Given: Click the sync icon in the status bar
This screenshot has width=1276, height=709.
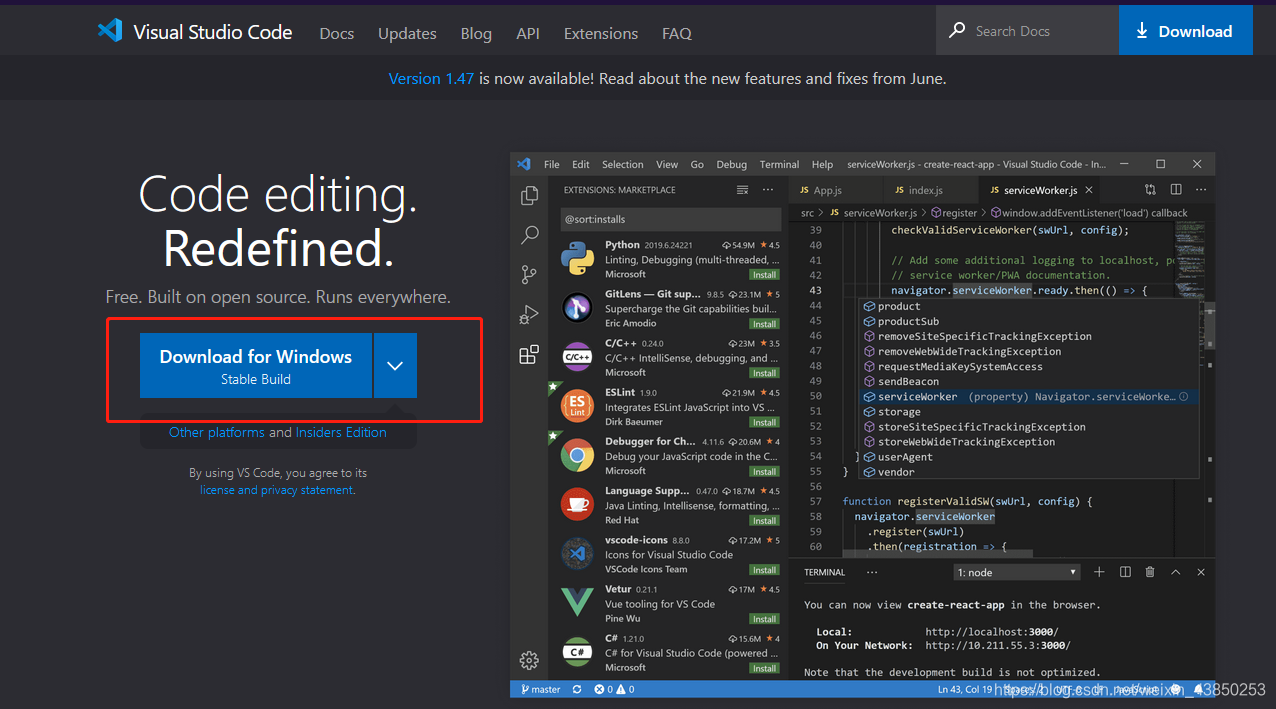Looking at the screenshot, I should point(577,689).
